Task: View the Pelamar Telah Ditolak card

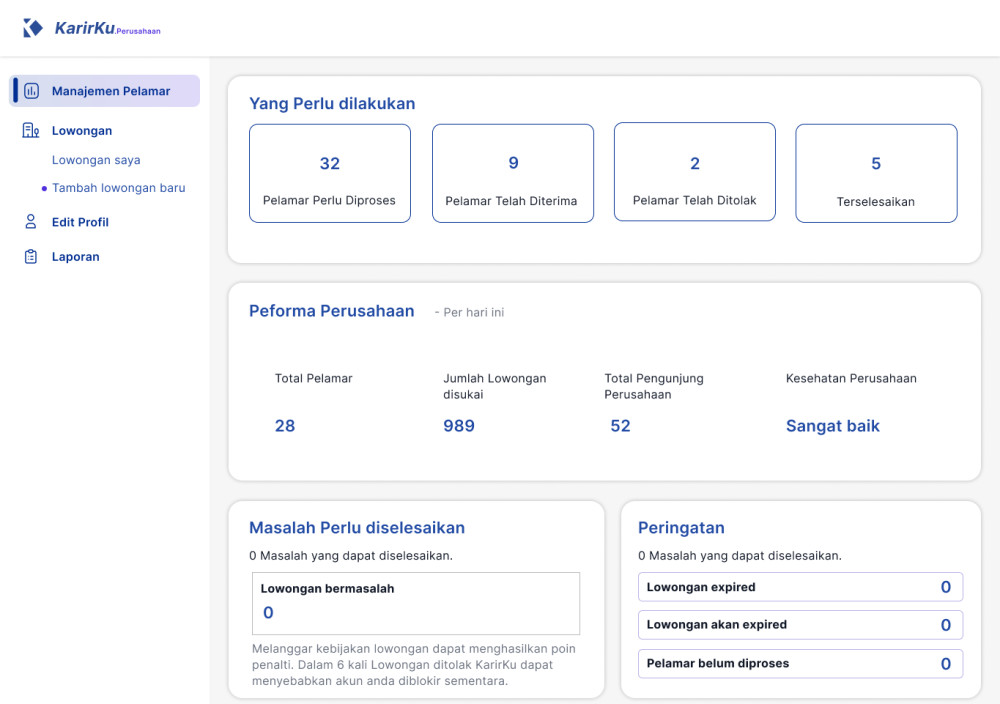Action: [x=694, y=172]
